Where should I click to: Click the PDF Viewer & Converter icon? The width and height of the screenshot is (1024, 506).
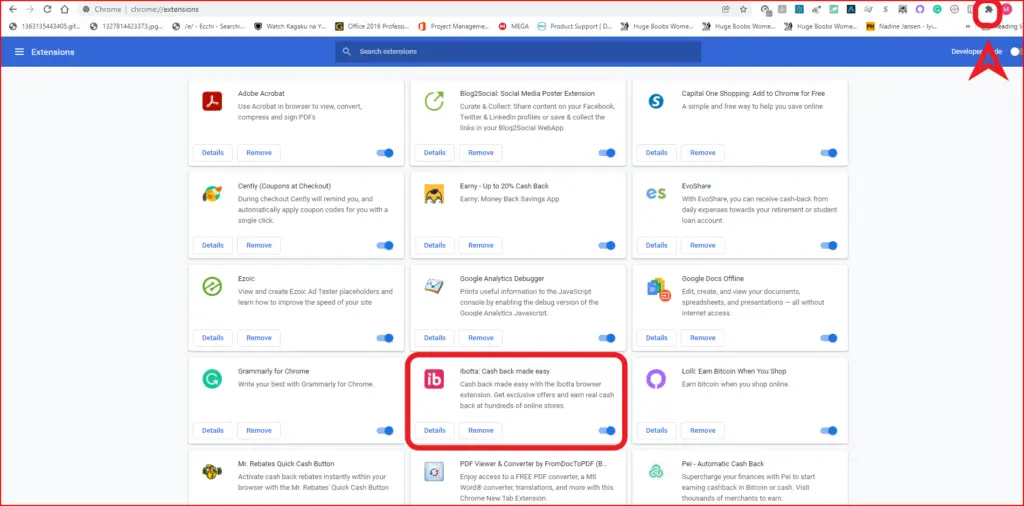pos(434,471)
